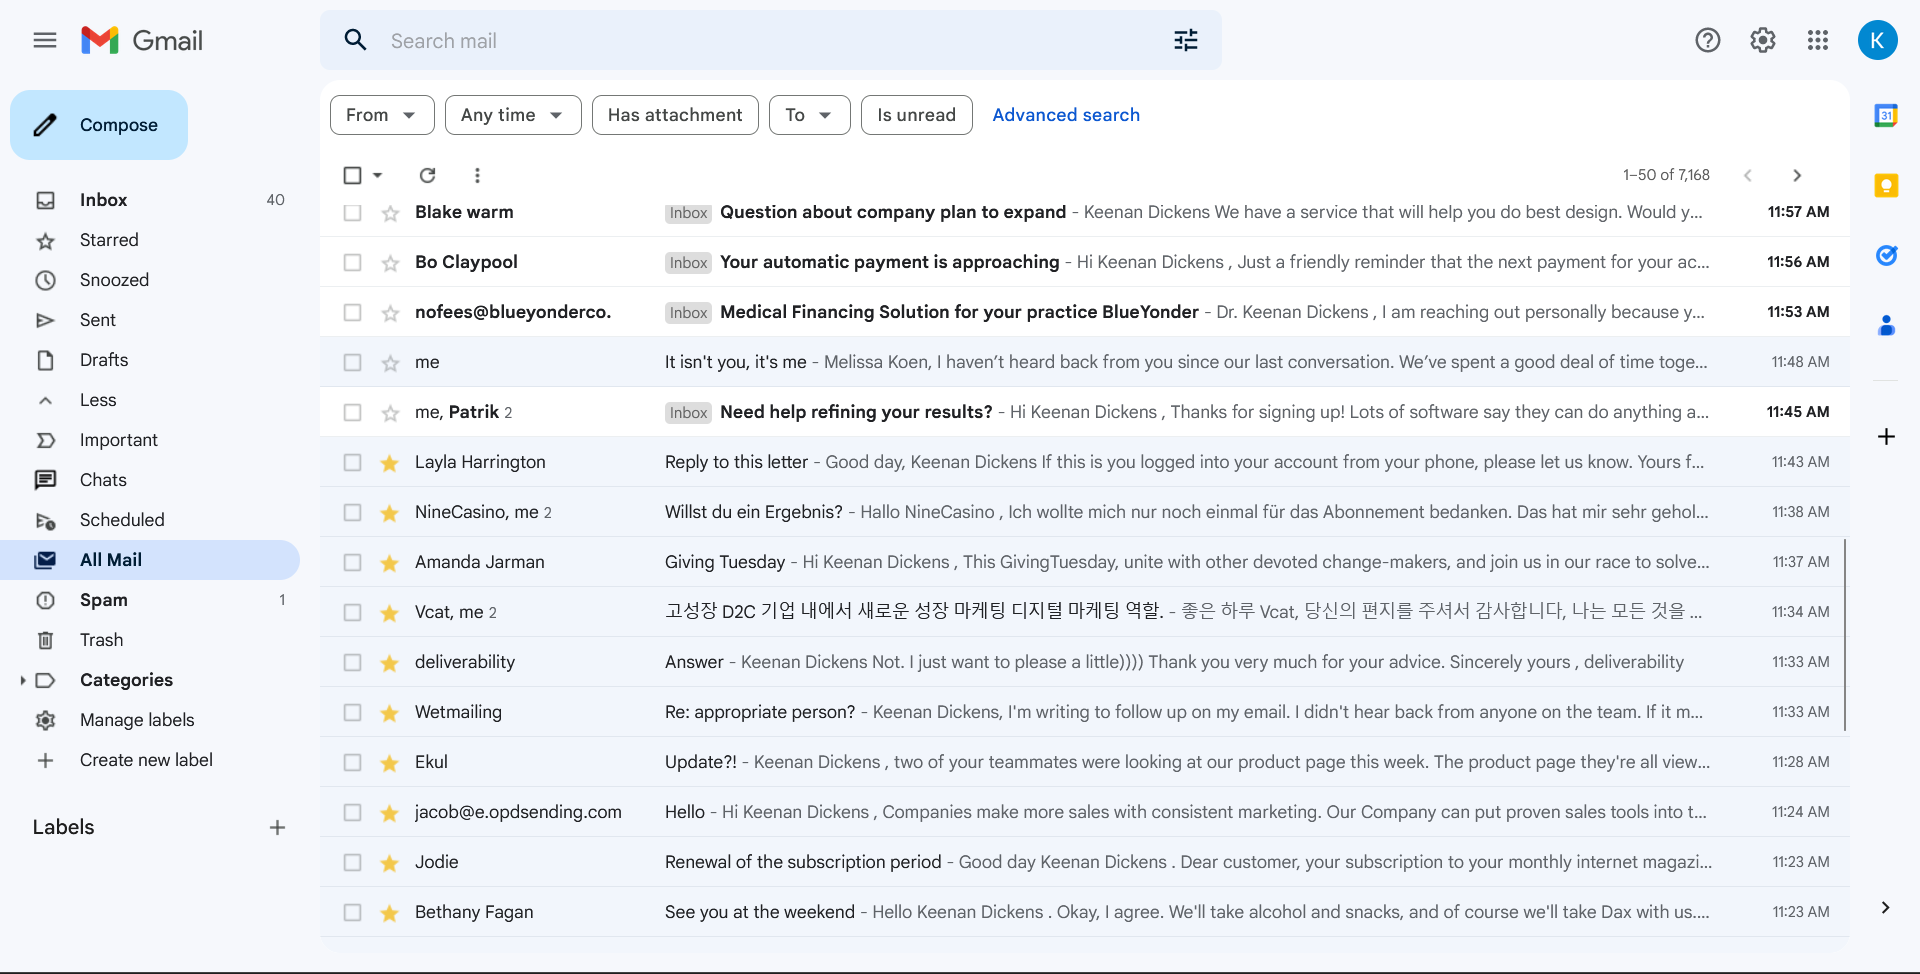Open select dropdown arrow beside select-all checkbox
Image resolution: width=1920 pixels, height=974 pixels.
point(378,175)
